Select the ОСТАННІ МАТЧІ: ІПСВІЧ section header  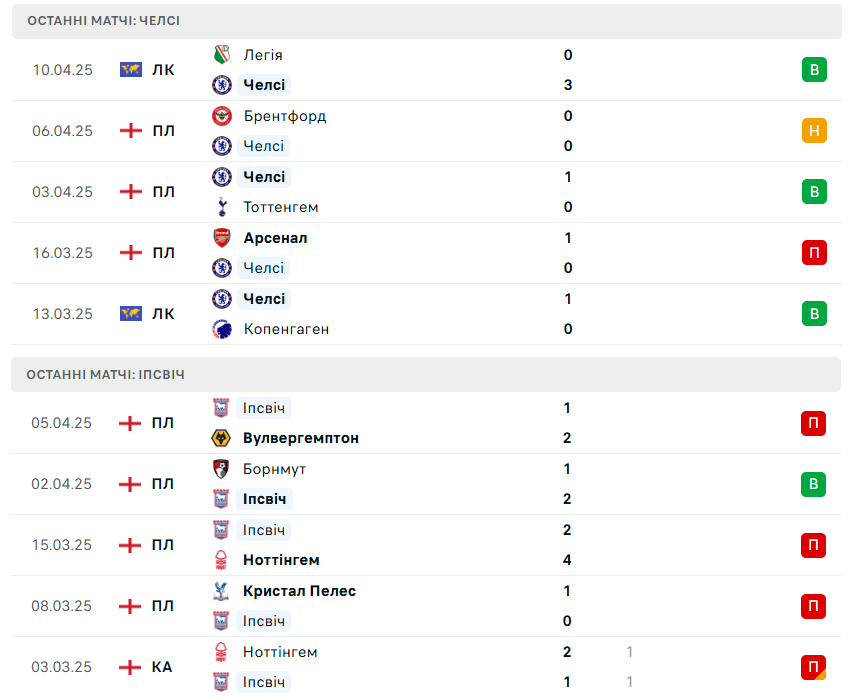pyautogui.click(x=426, y=375)
